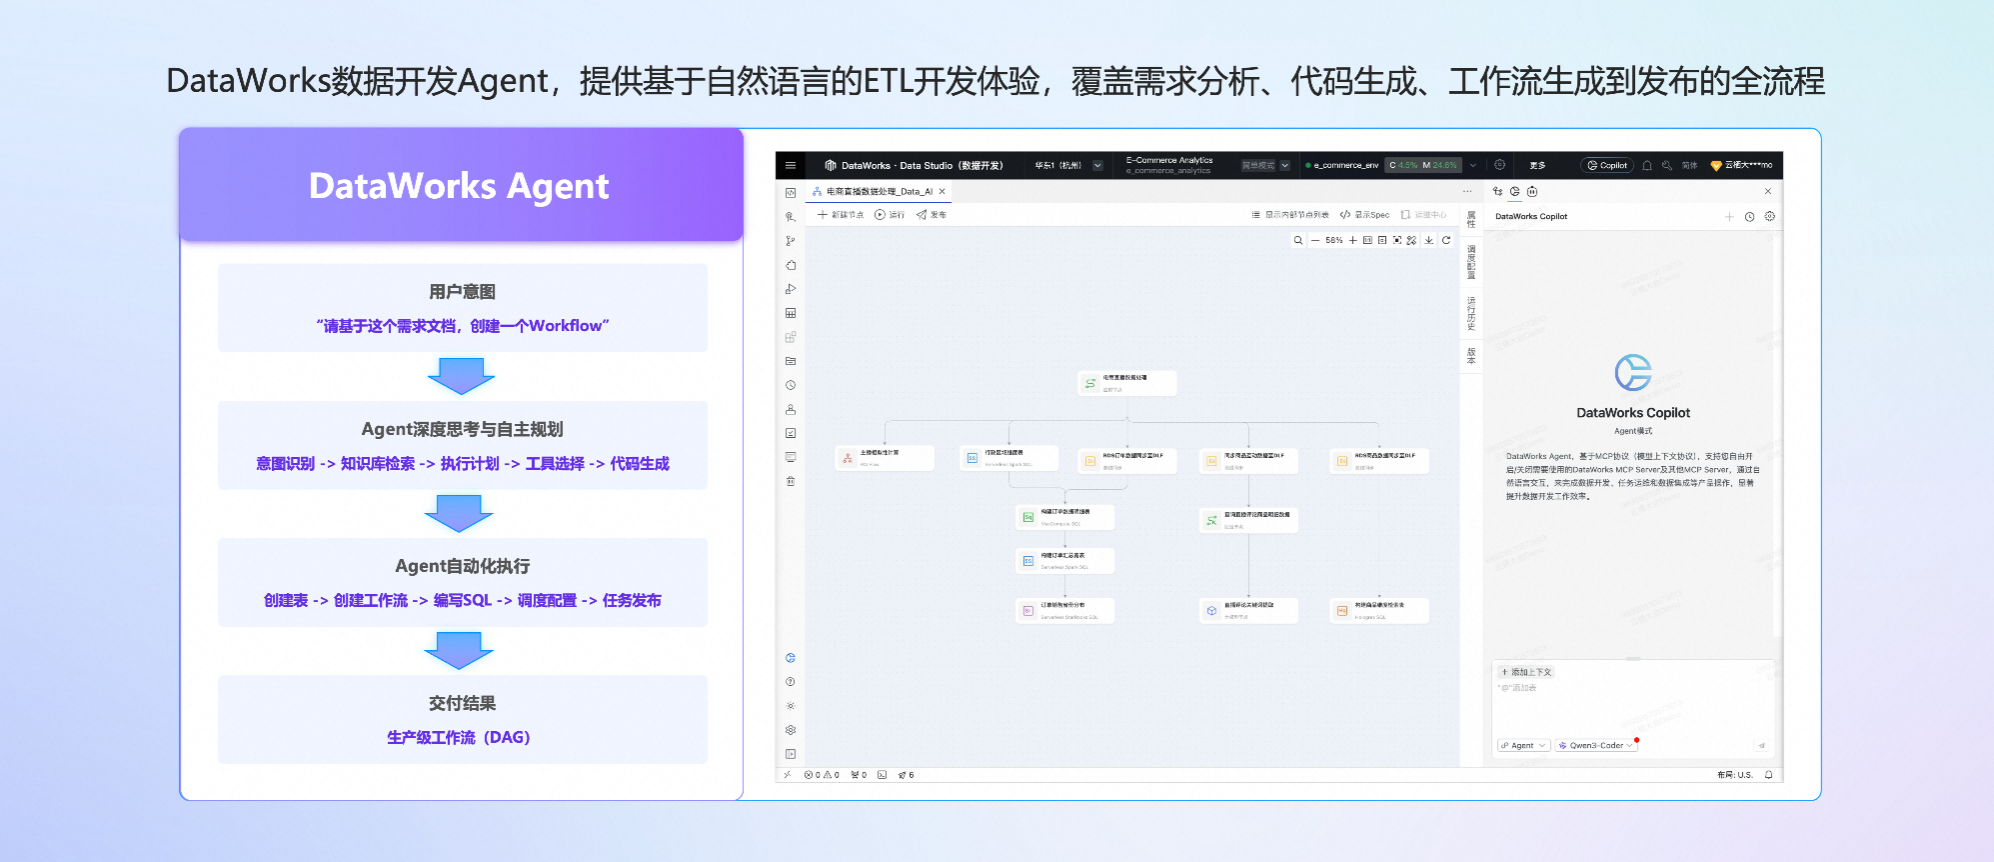The width and height of the screenshot is (1994, 862).
Task: Switch to the first Copilot panel tab icon
Action: coord(1498,191)
